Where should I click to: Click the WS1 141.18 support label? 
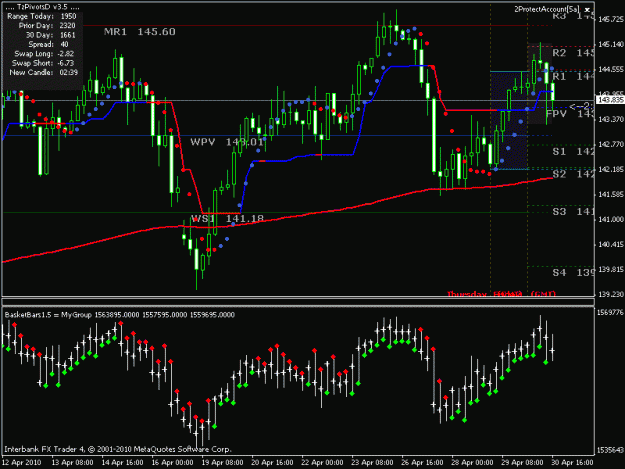point(227,218)
